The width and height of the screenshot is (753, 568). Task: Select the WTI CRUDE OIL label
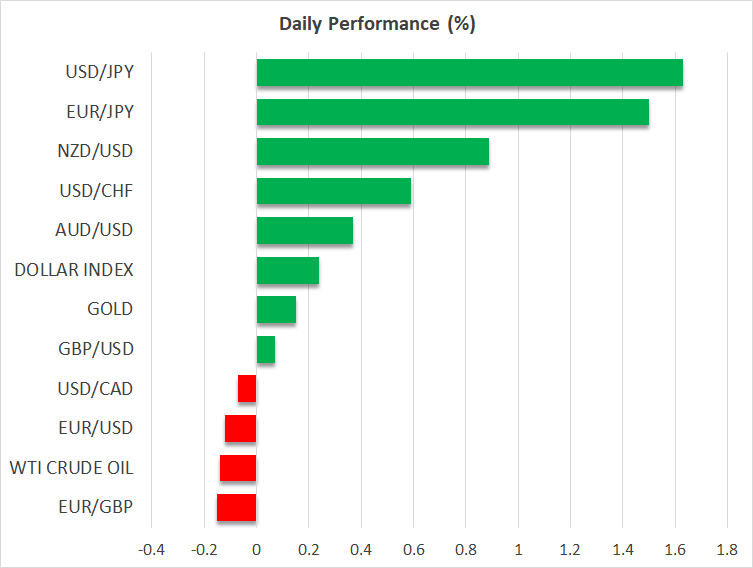71,468
